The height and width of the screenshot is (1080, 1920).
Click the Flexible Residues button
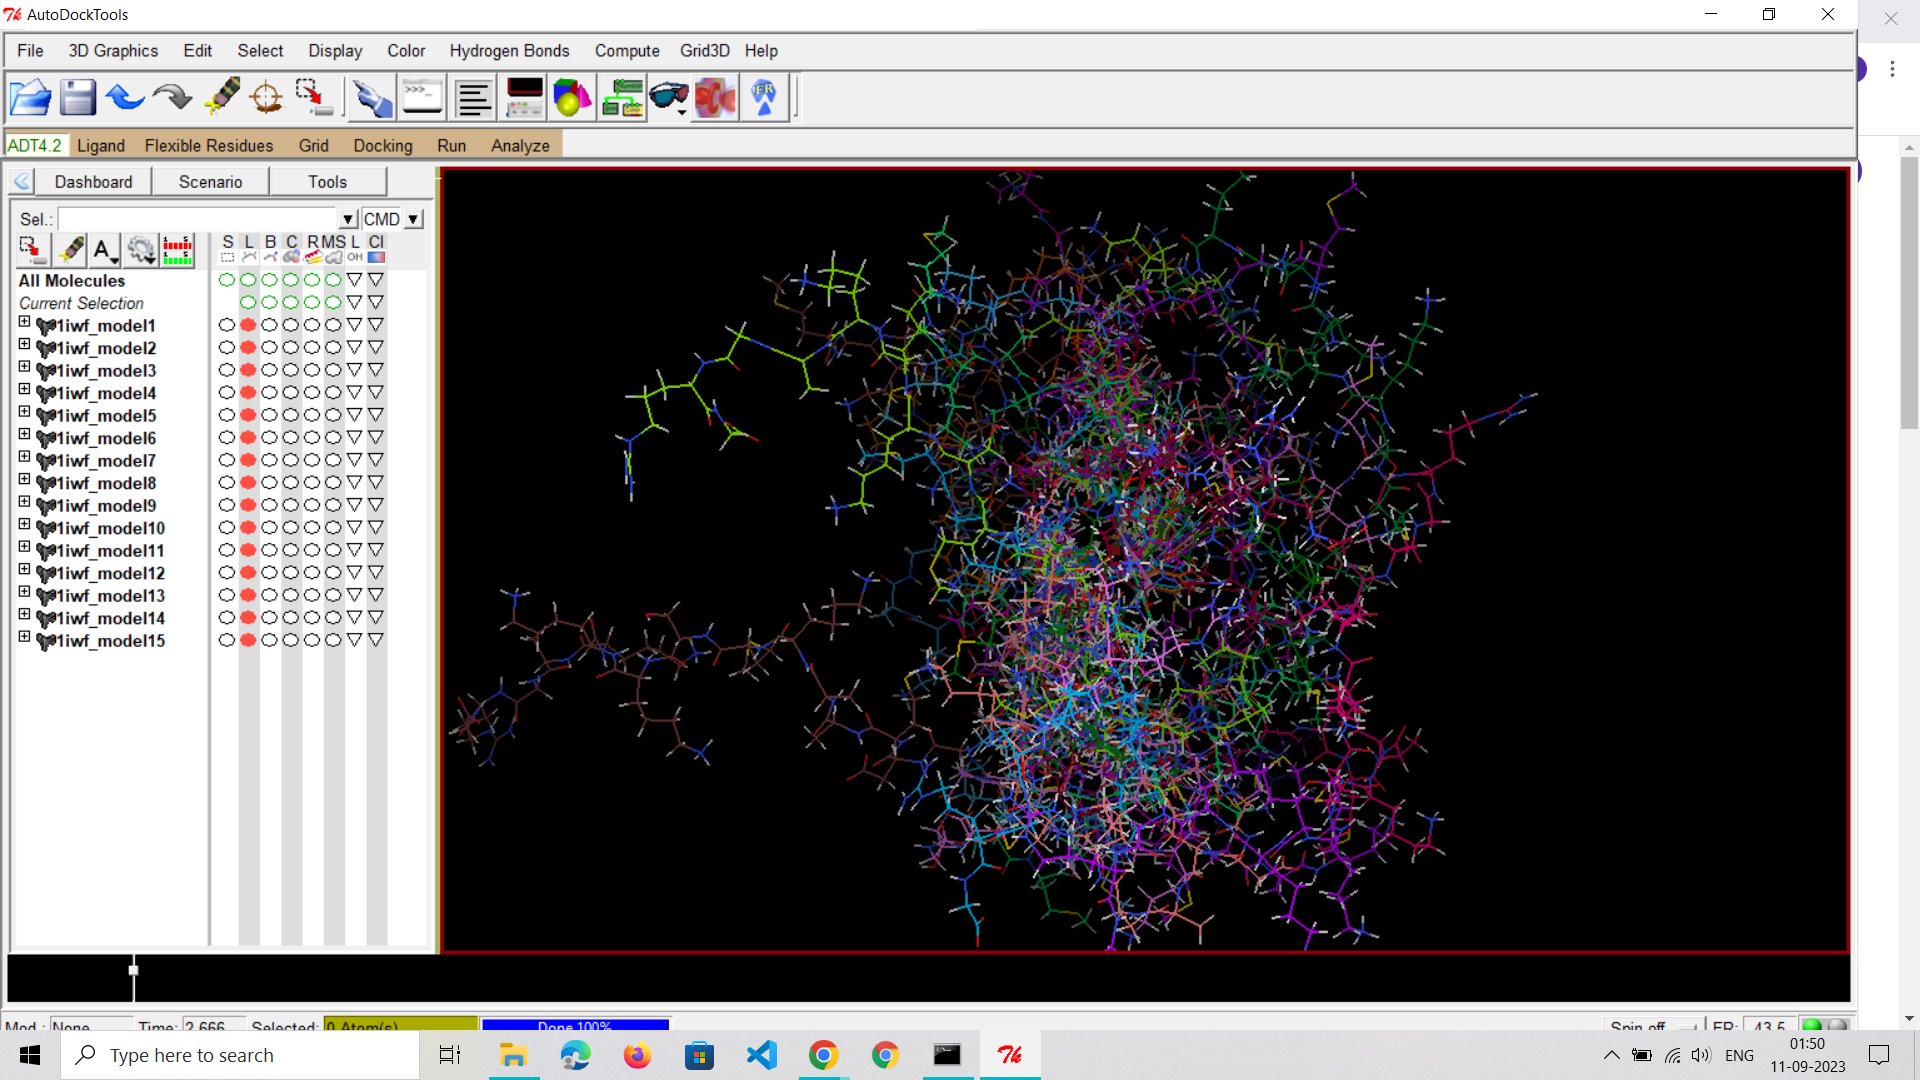[x=209, y=146]
